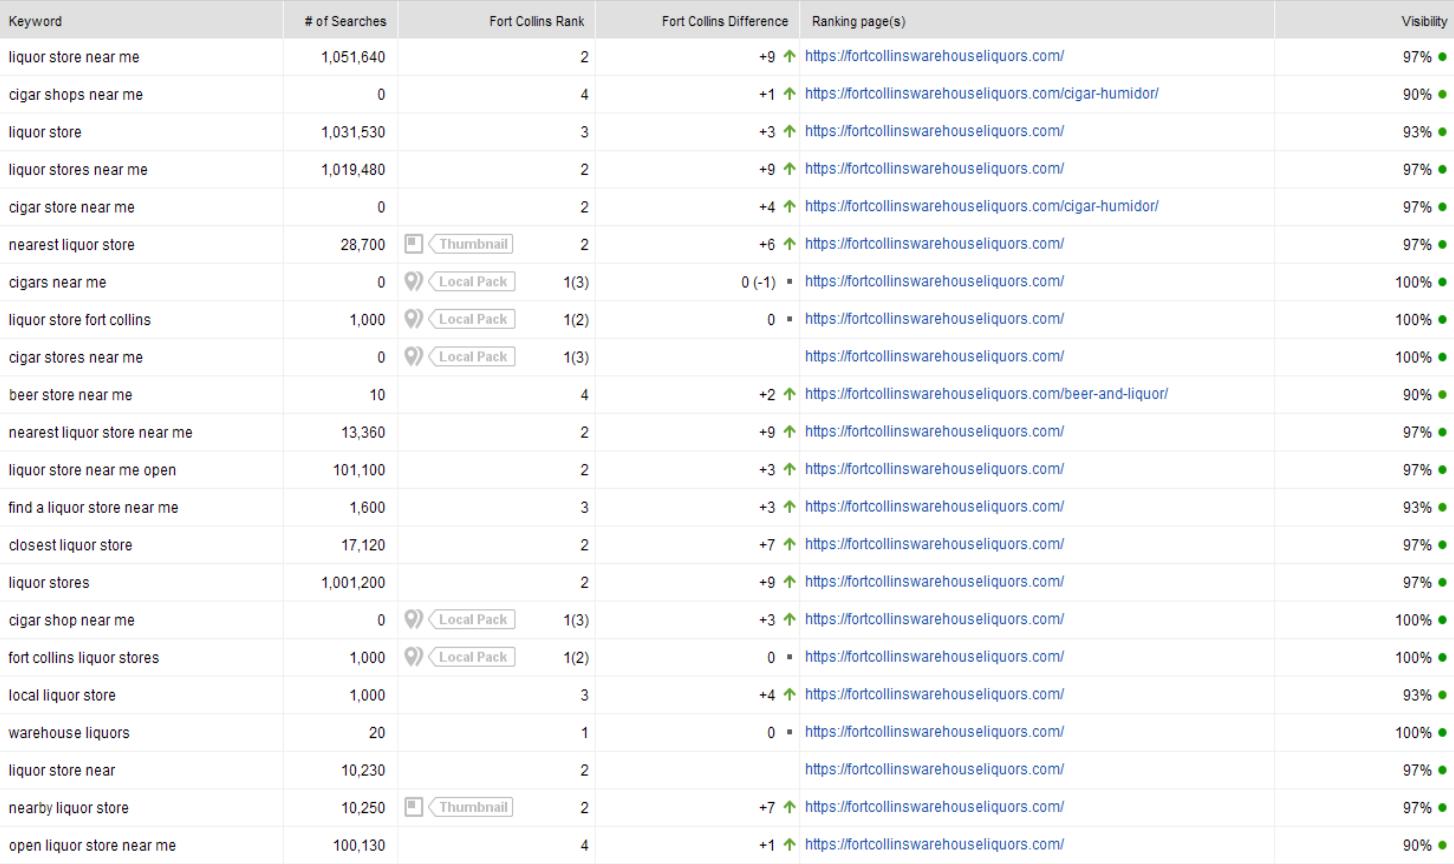The image size is (1454, 864).
Task: Click search count 1,019,480
Action: click(353, 170)
